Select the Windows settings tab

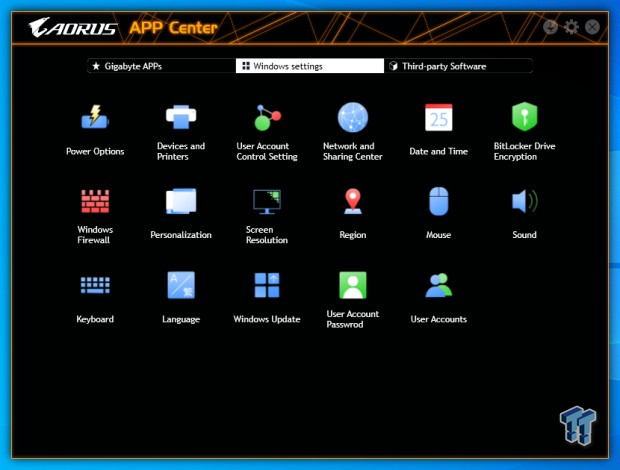(310, 66)
